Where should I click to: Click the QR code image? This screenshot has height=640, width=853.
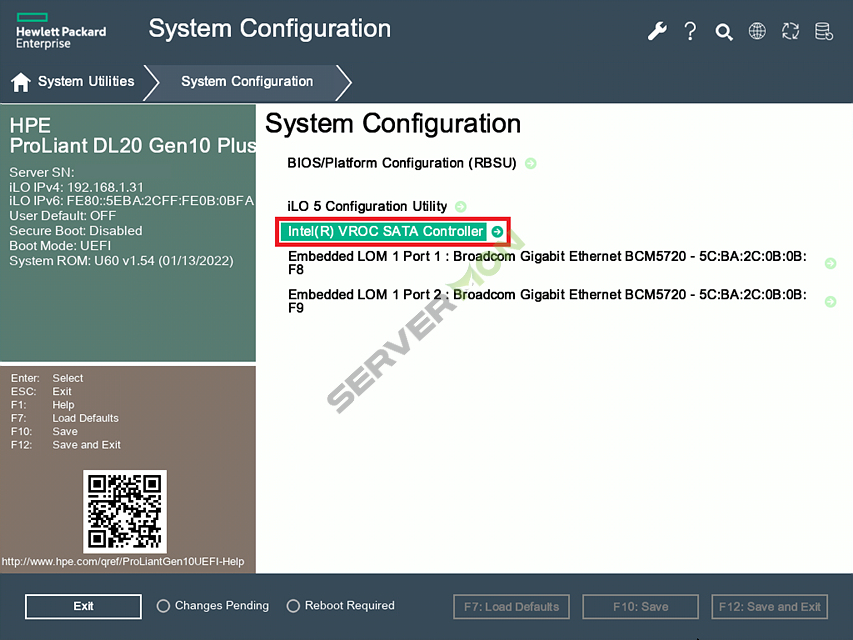(x=124, y=512)
